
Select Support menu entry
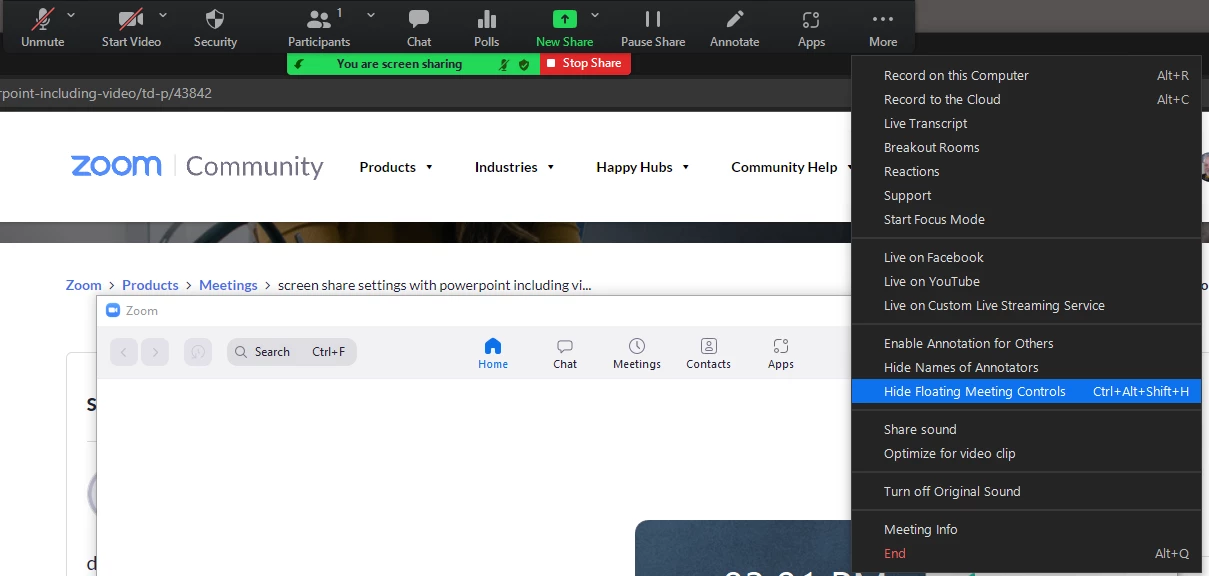coord(1026,195)
